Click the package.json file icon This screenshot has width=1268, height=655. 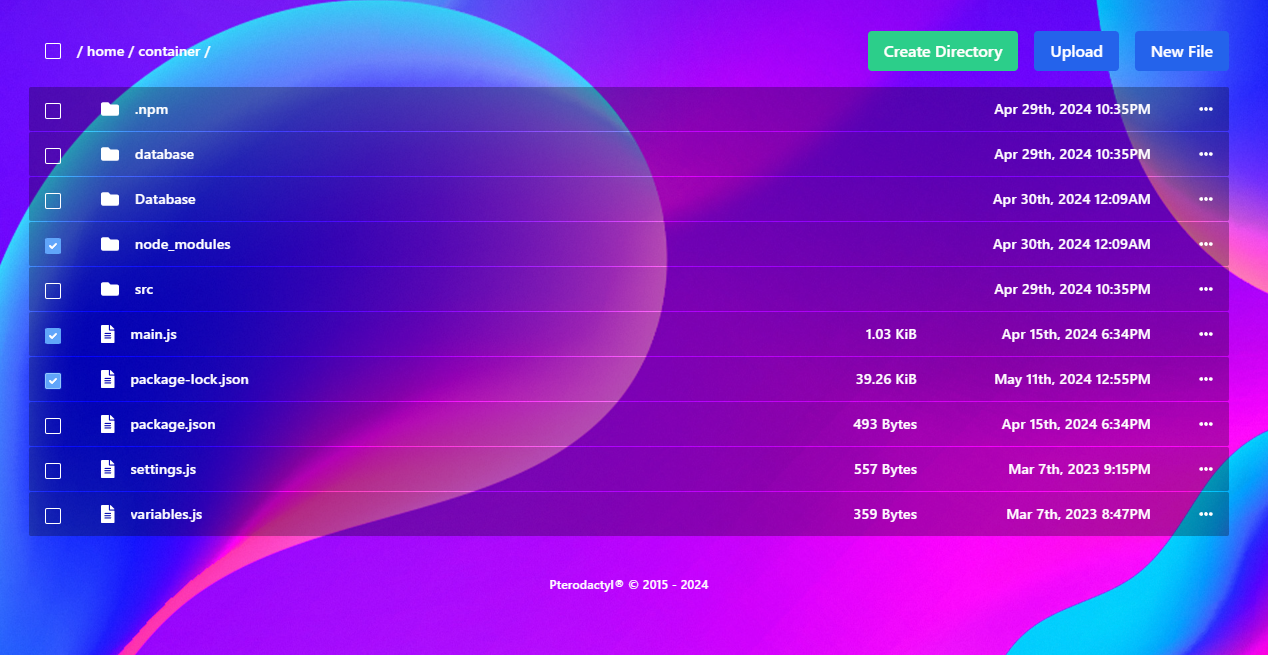tap(108, 424)
